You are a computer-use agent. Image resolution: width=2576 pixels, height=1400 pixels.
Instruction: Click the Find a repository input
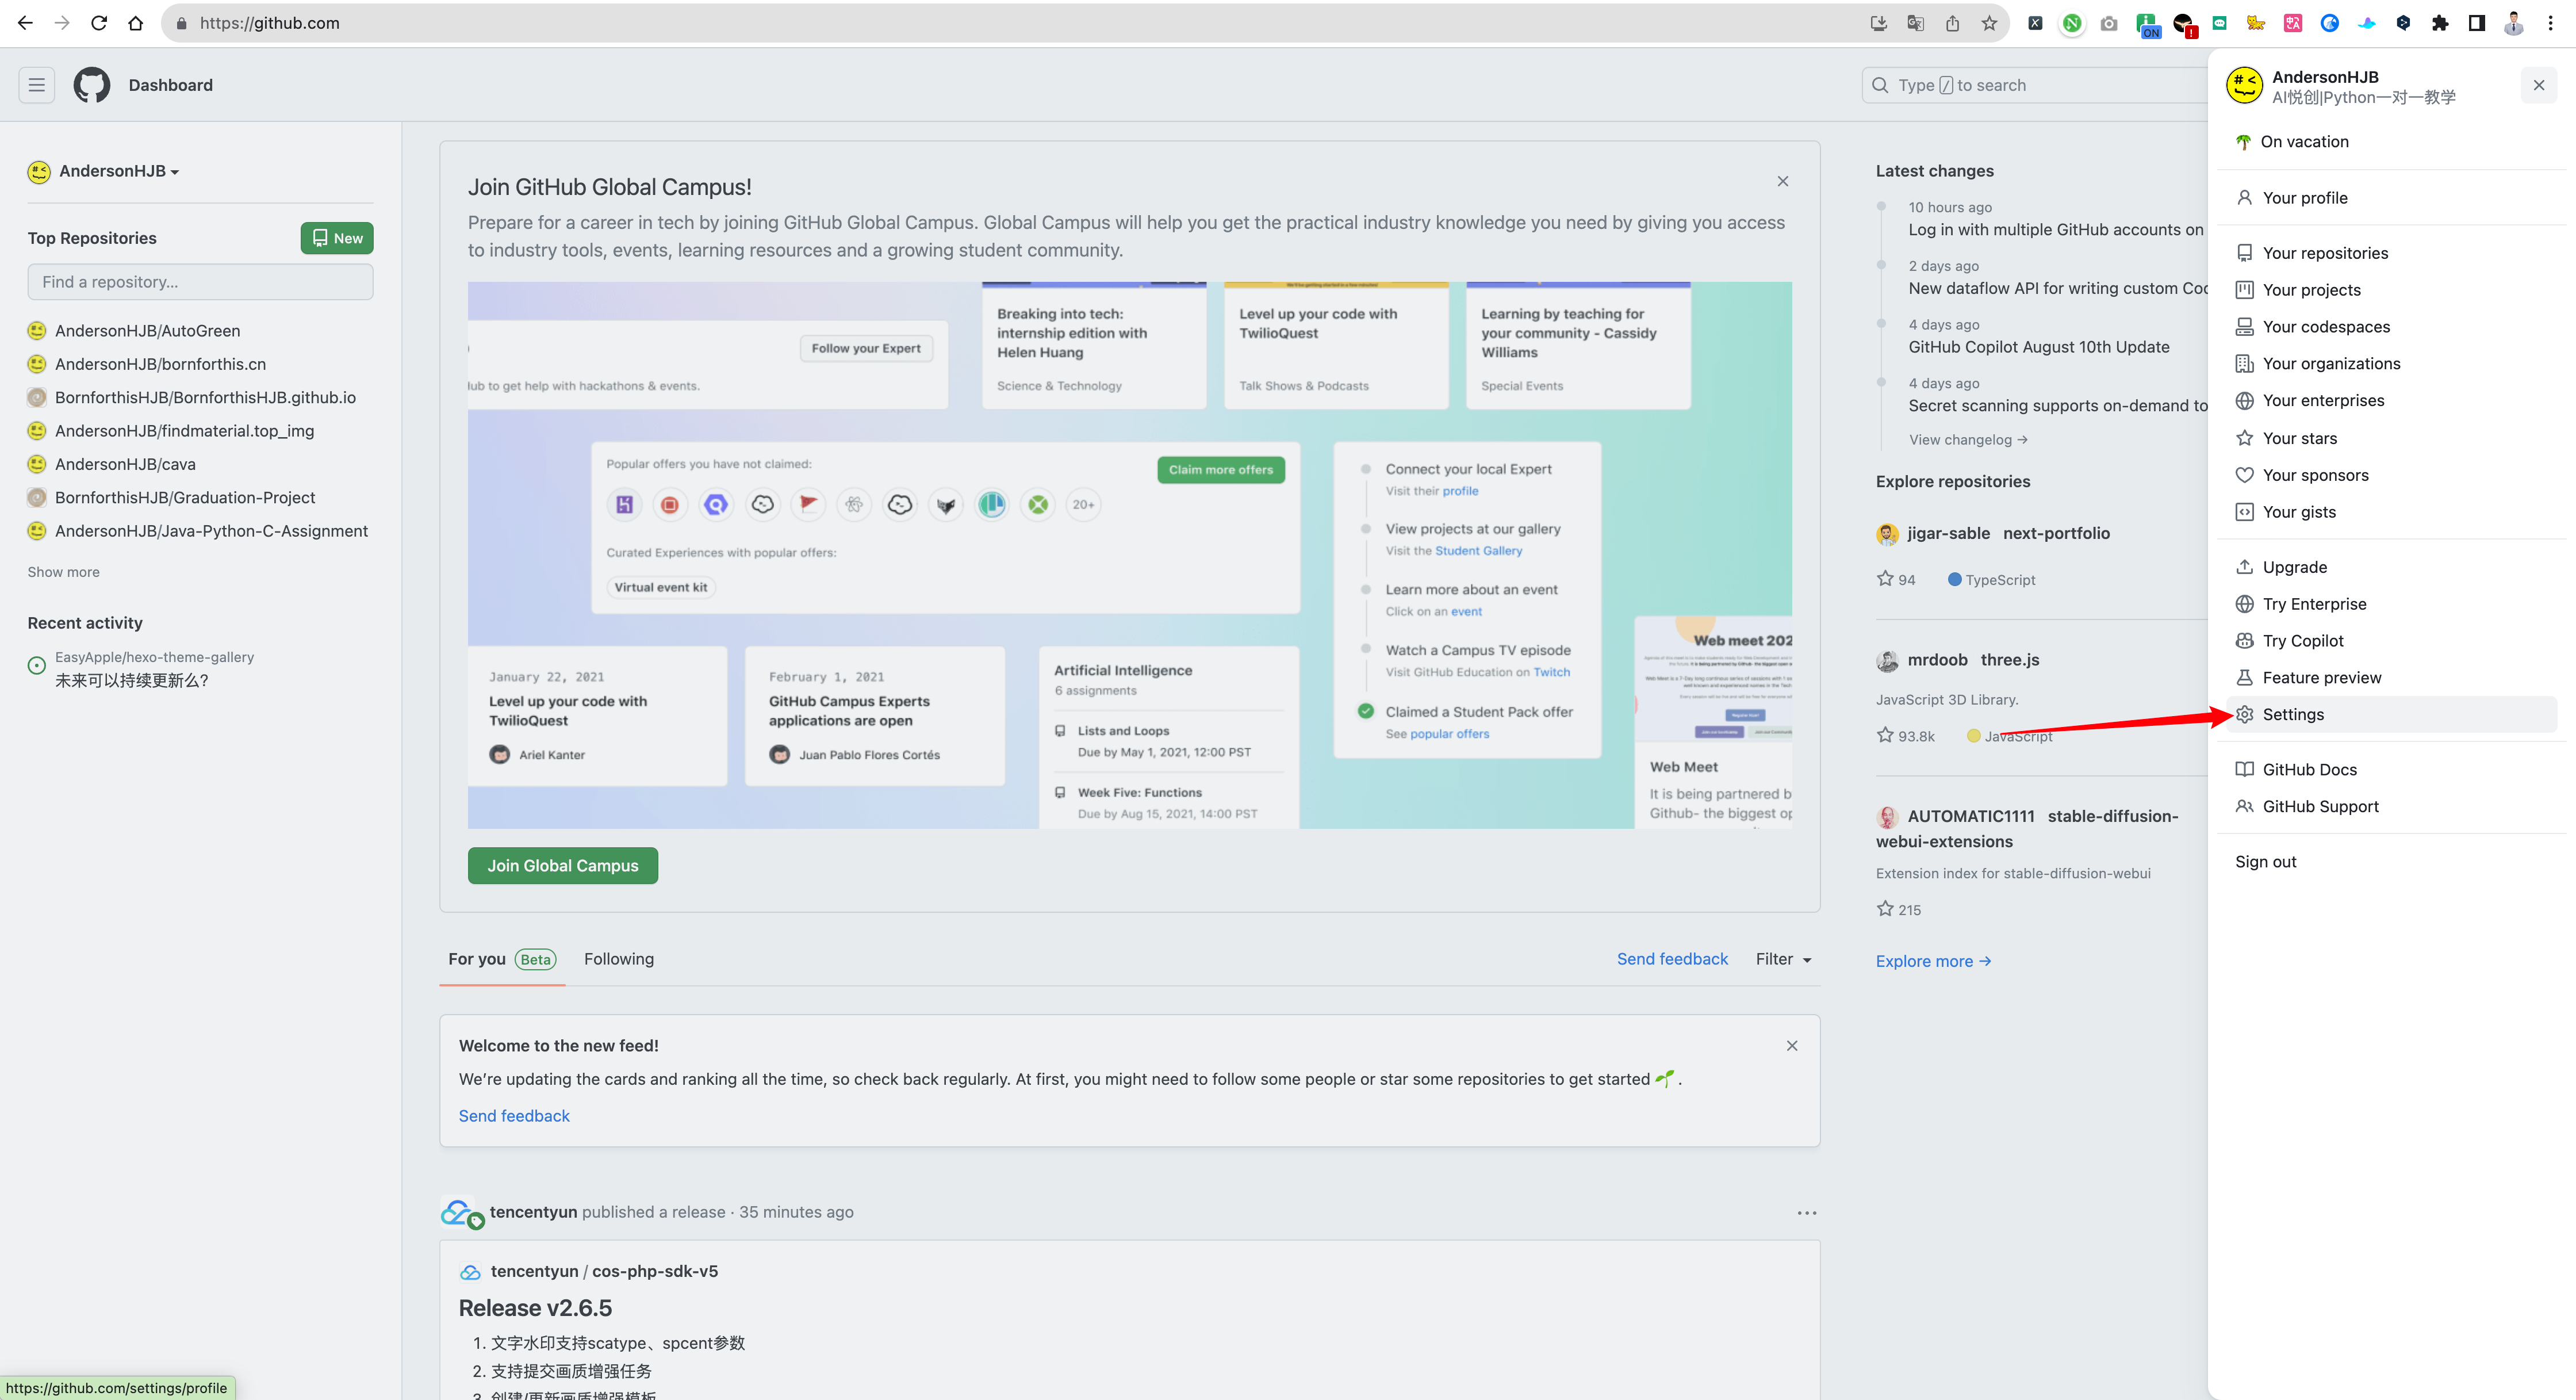[x=201, y=282]
